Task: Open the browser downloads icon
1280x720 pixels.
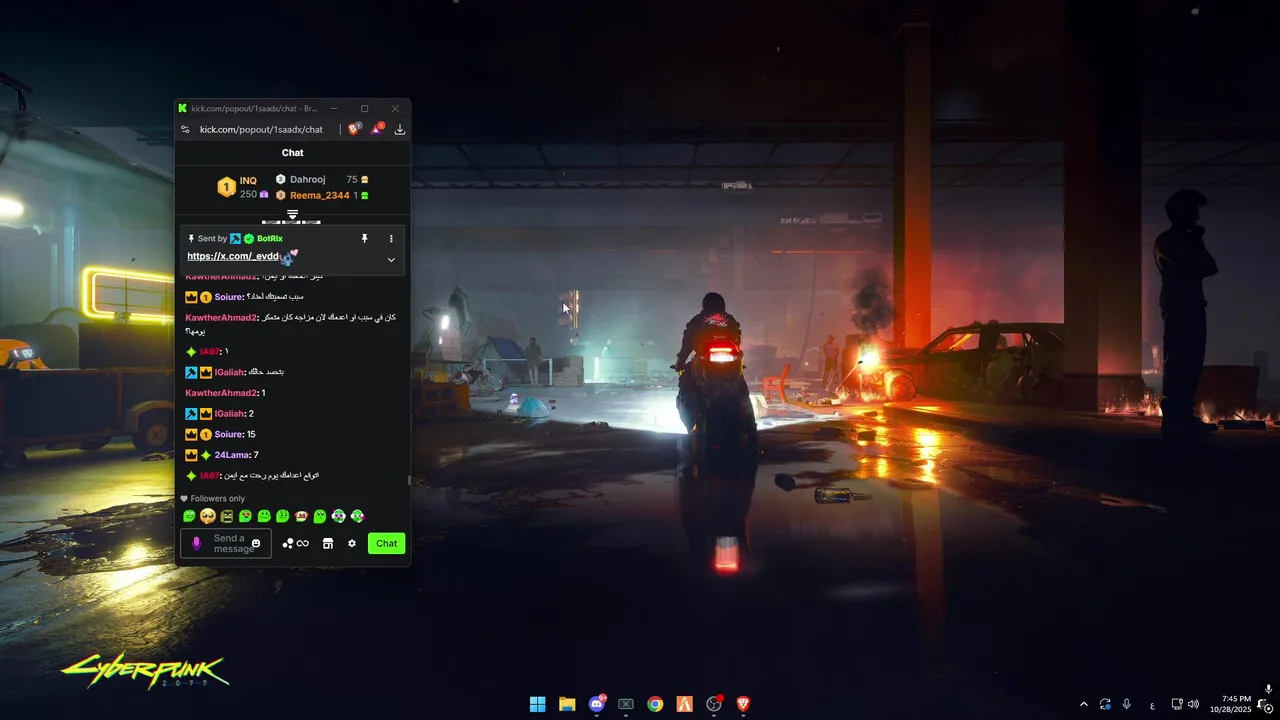Action: coord(400,129)
